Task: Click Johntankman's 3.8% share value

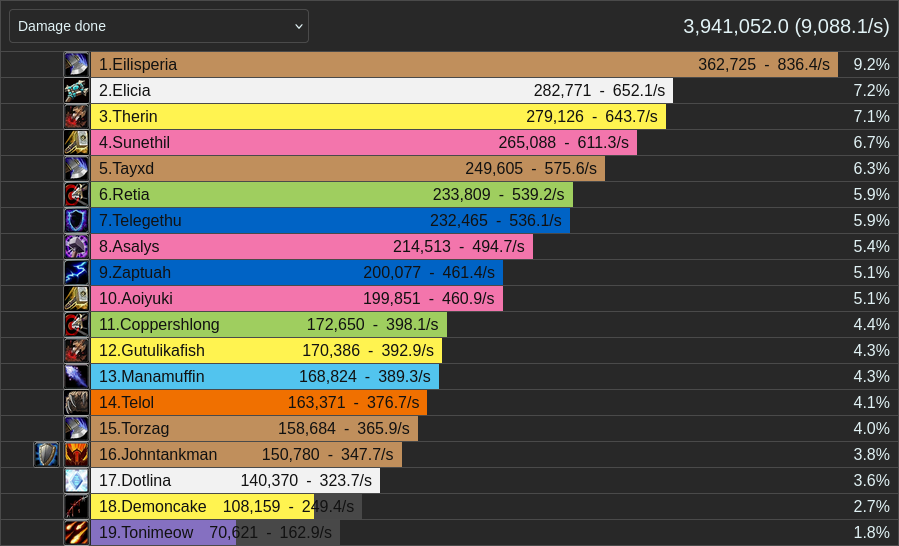Action: [x=871, y=454]
